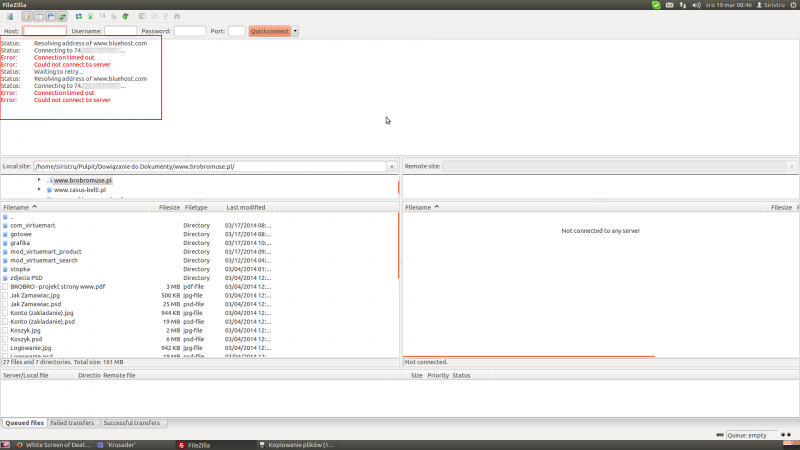Refresh the file and folder lists
This screenshot has width=800, height=450.
[79, 17]
